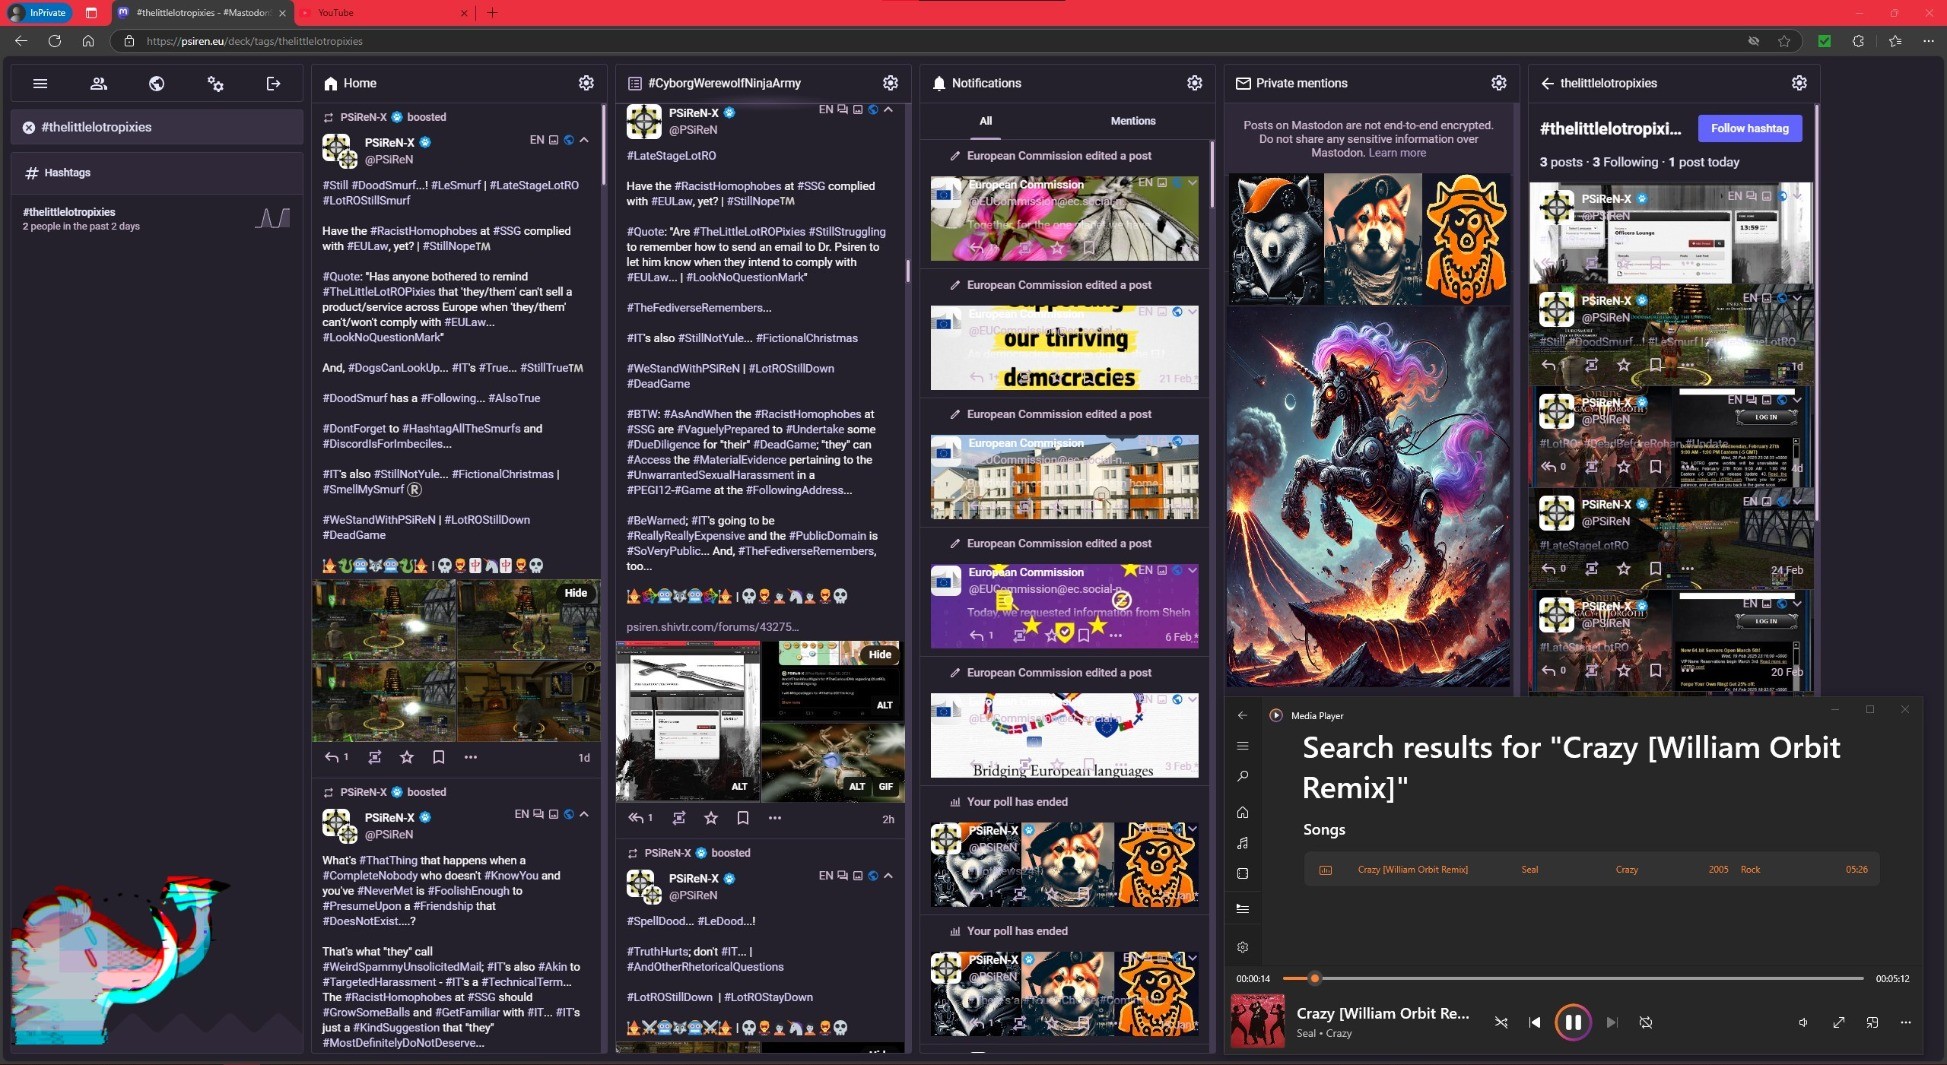Hide media on CyborgWerewolfNinjaArmy post
This screenshot has height=1065, width=1947.
click(x=880, y=655)
